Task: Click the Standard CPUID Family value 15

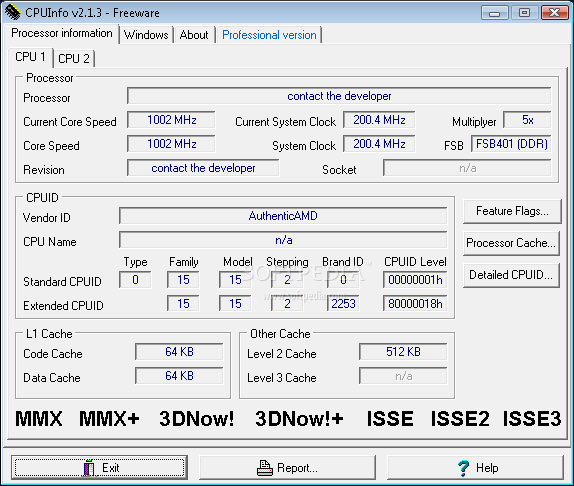Action: (x=183, y=280)
